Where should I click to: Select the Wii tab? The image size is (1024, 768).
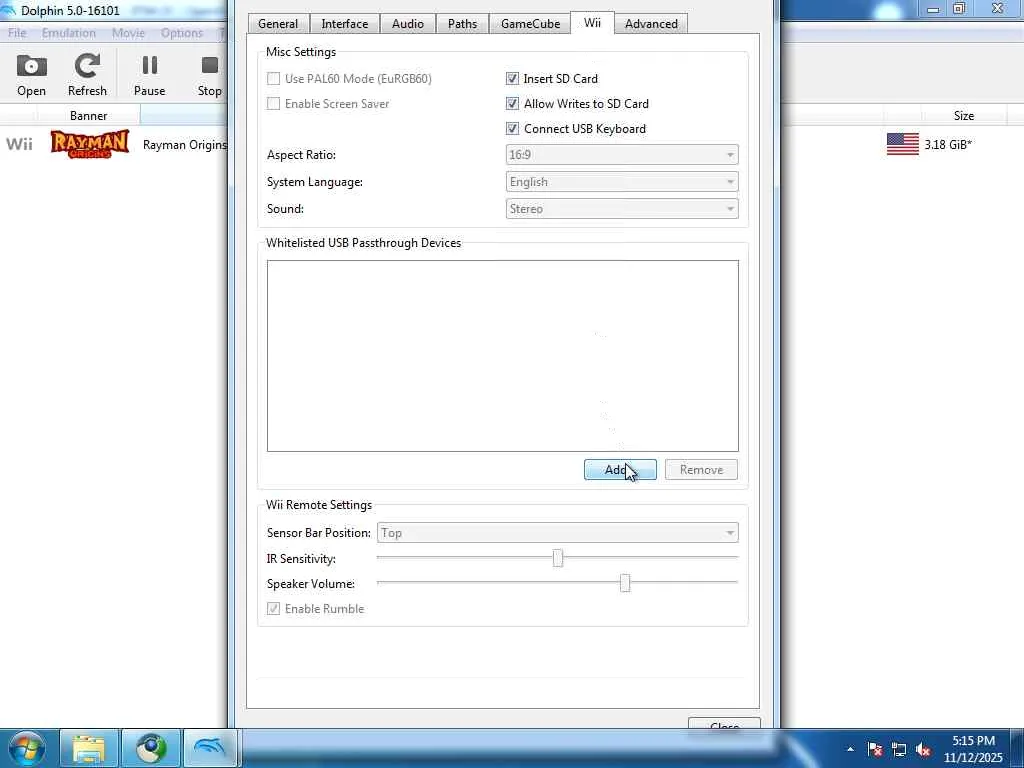coord(592,22)
